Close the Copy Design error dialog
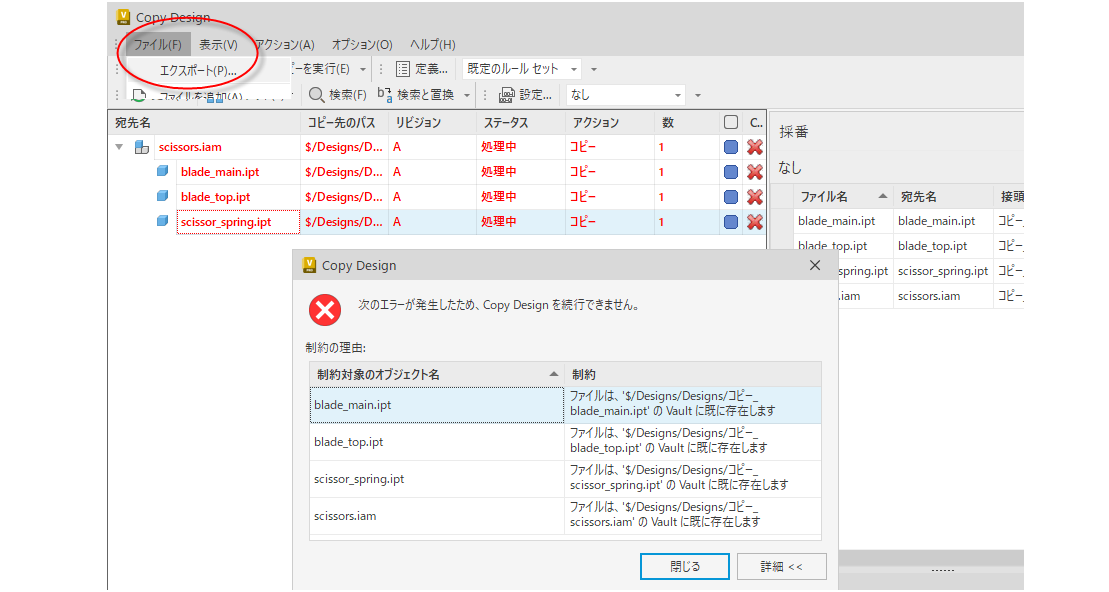Screen dimensions: 1109x592 (815, 265)
